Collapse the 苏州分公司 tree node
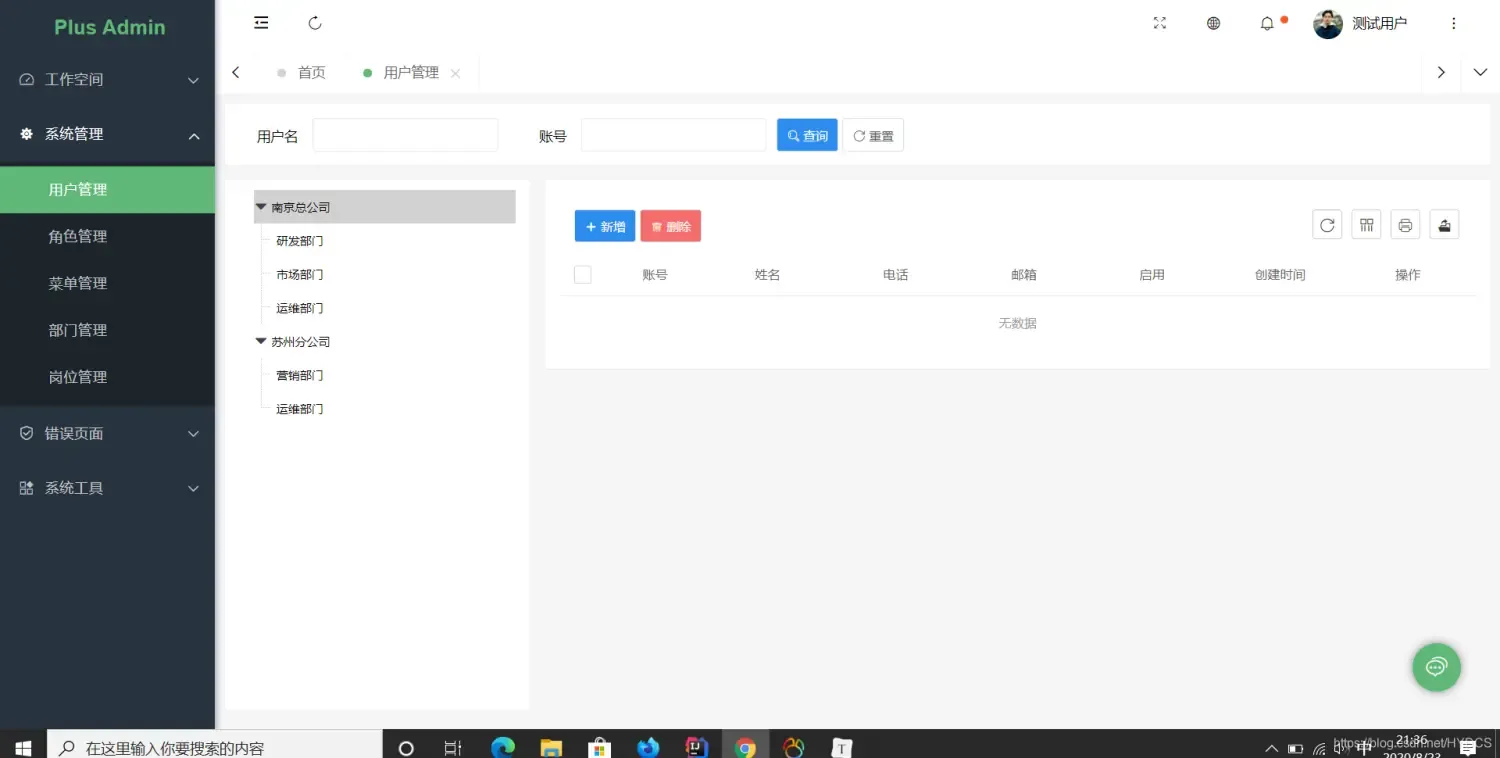The image size is (1500, 758). (261, 341)
